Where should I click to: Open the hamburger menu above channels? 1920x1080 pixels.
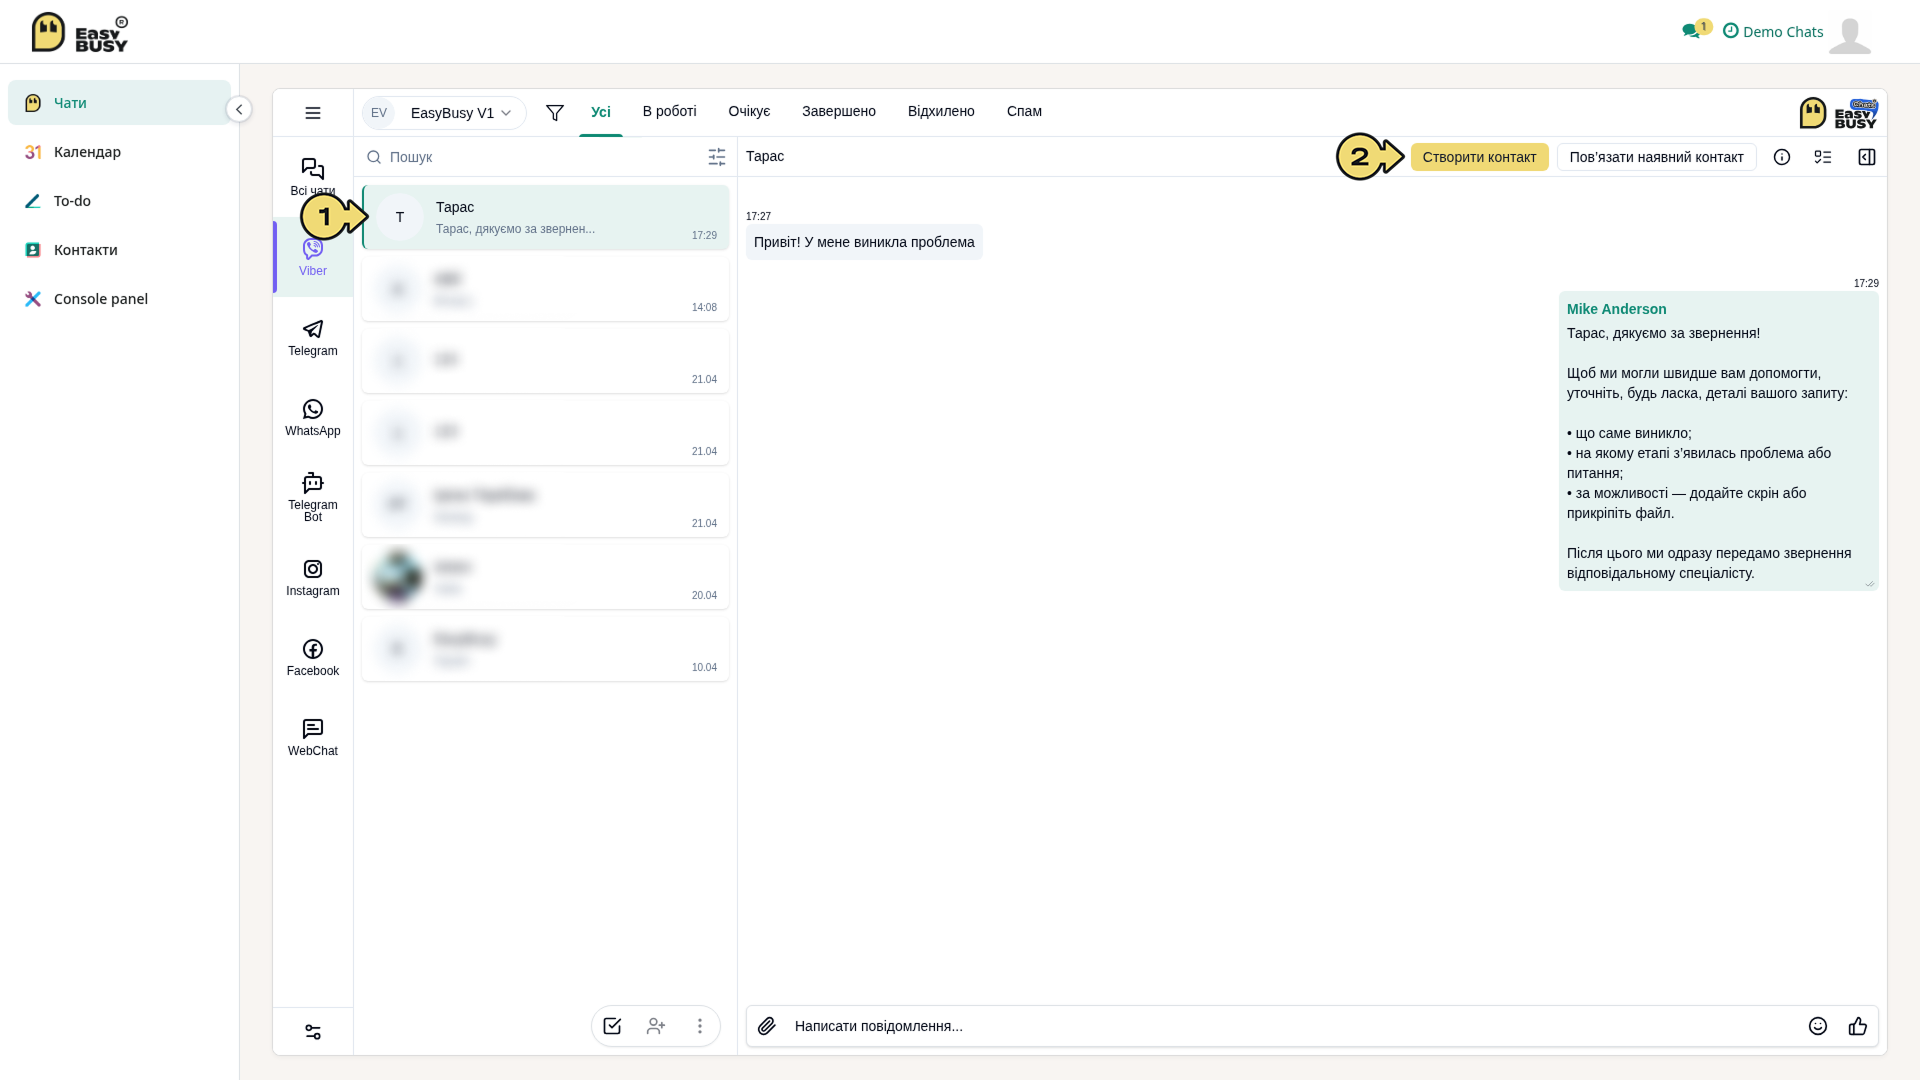click(313, 113)
